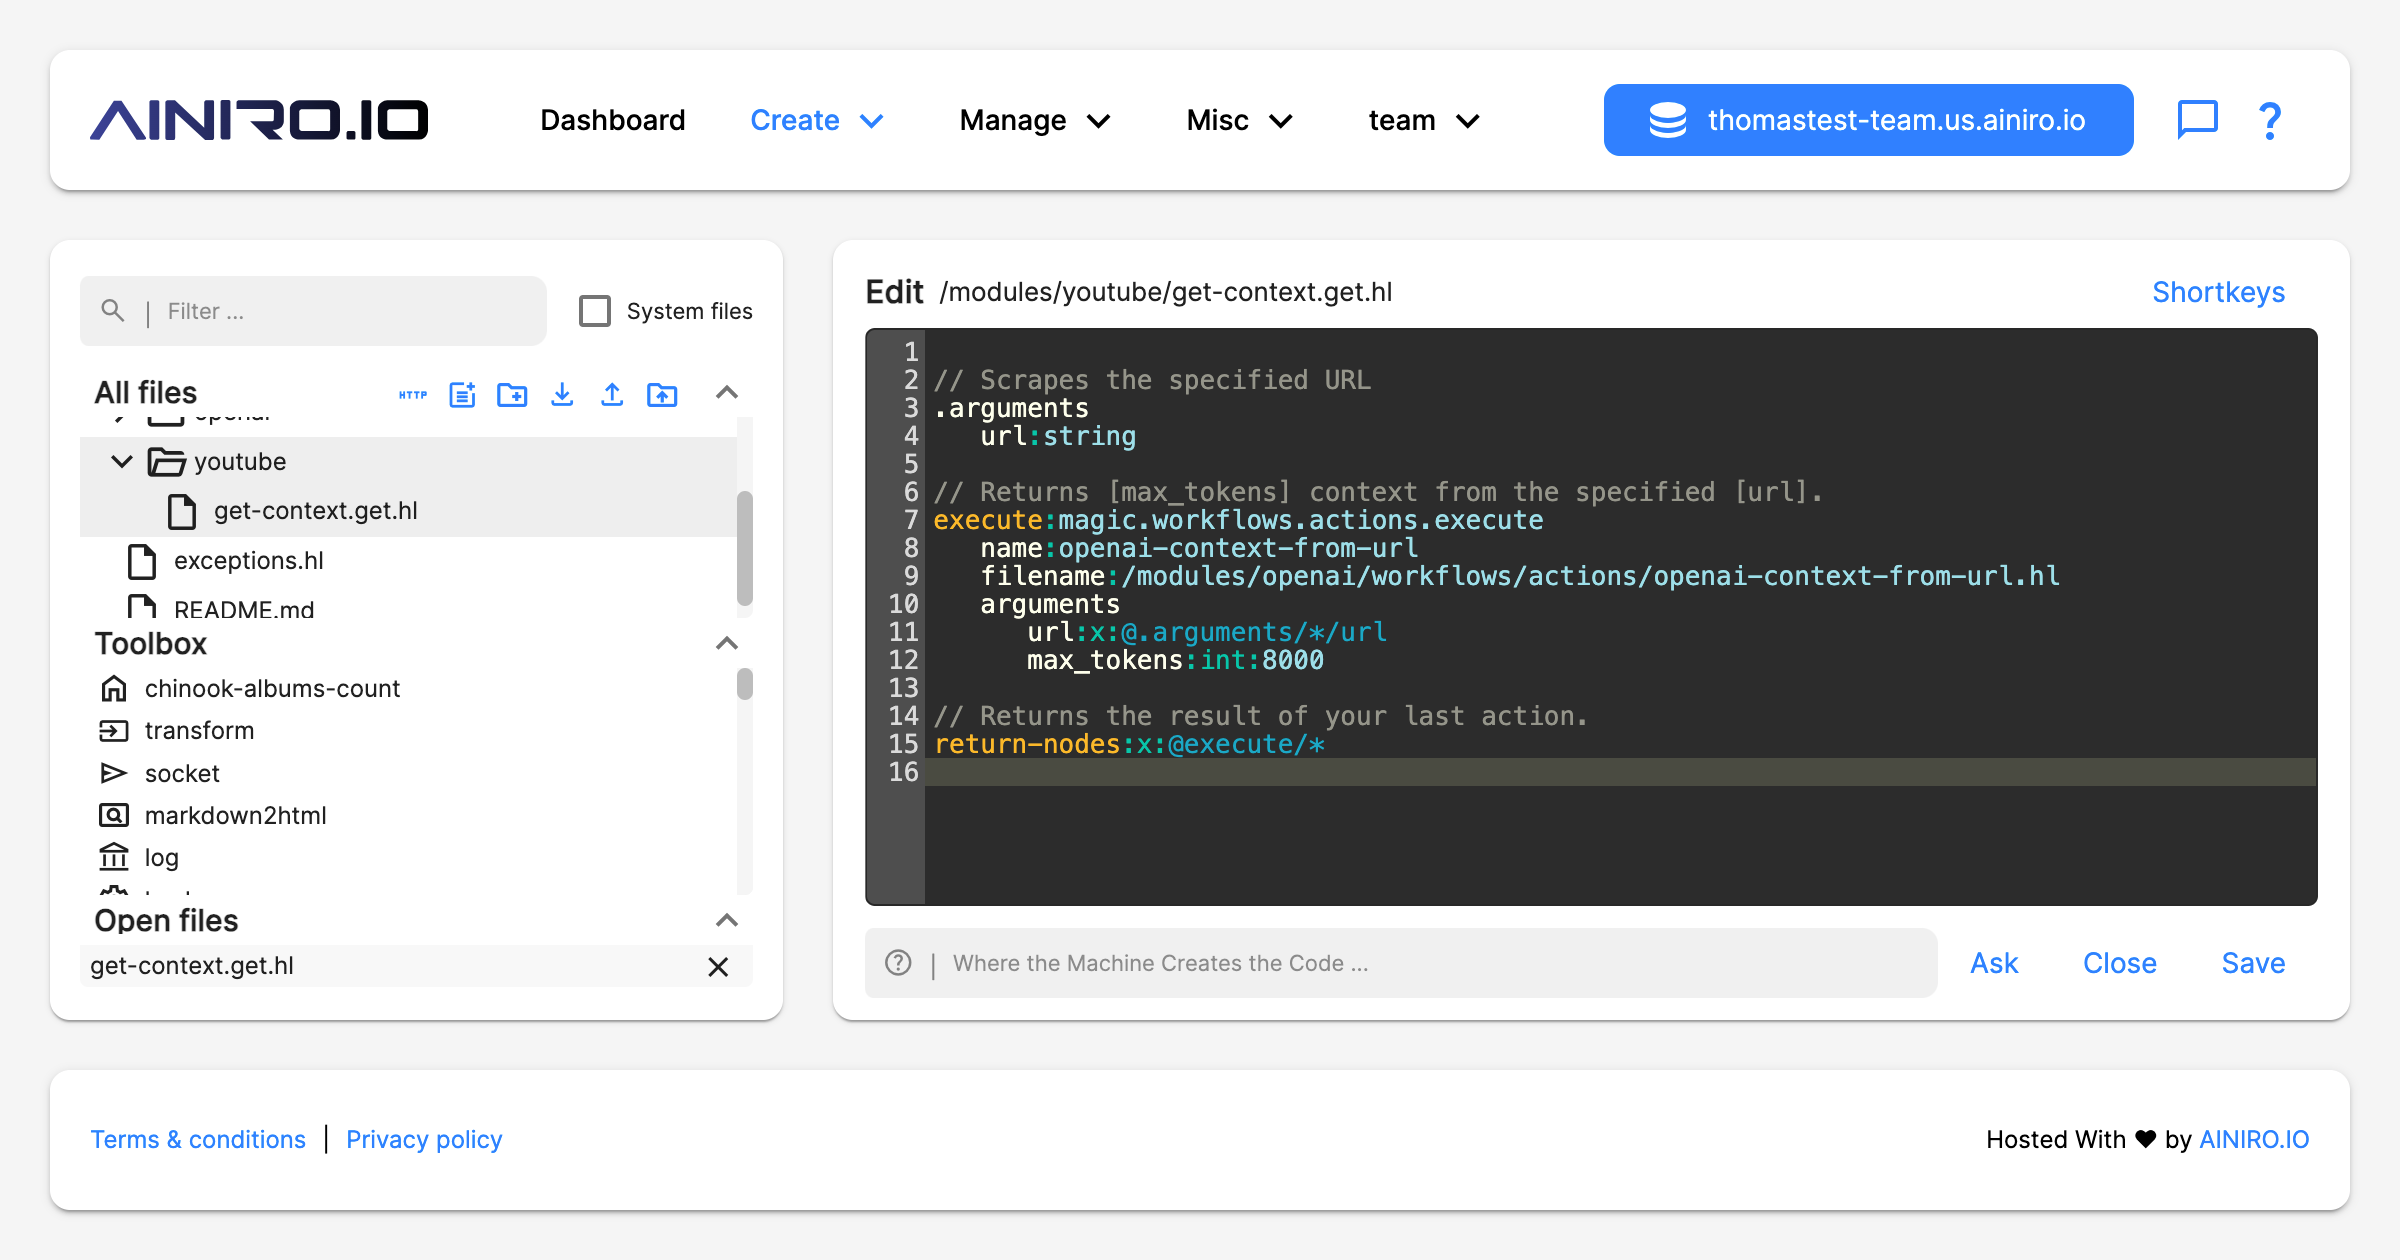Image resolution: width=2400 pixels, height=1260 pixels.
Task: Click the 'url:string' code line
Action: [1058, 436]
